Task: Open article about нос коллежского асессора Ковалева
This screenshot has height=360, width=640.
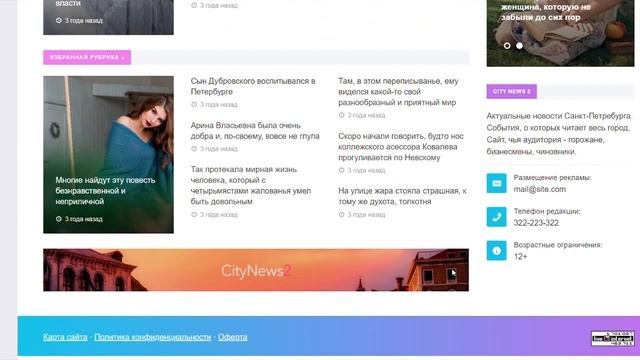Action: tap(401, 147)
